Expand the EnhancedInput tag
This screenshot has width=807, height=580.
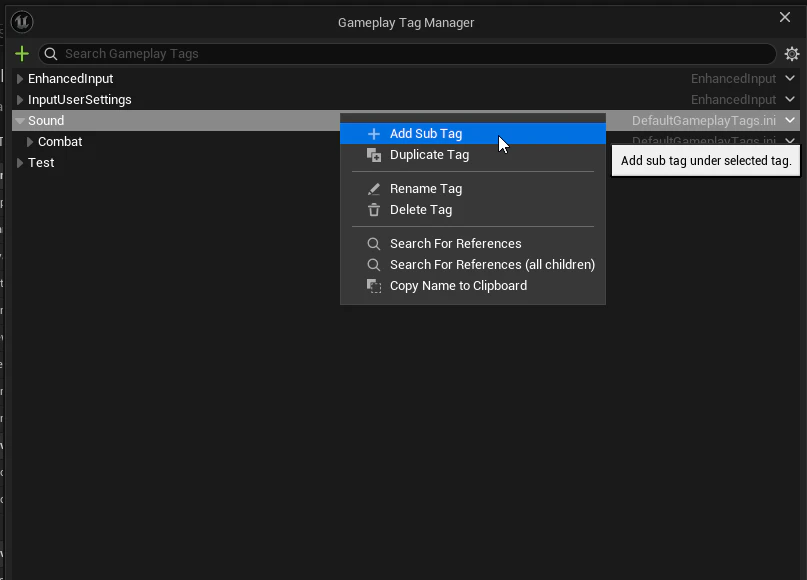point(20,79)
